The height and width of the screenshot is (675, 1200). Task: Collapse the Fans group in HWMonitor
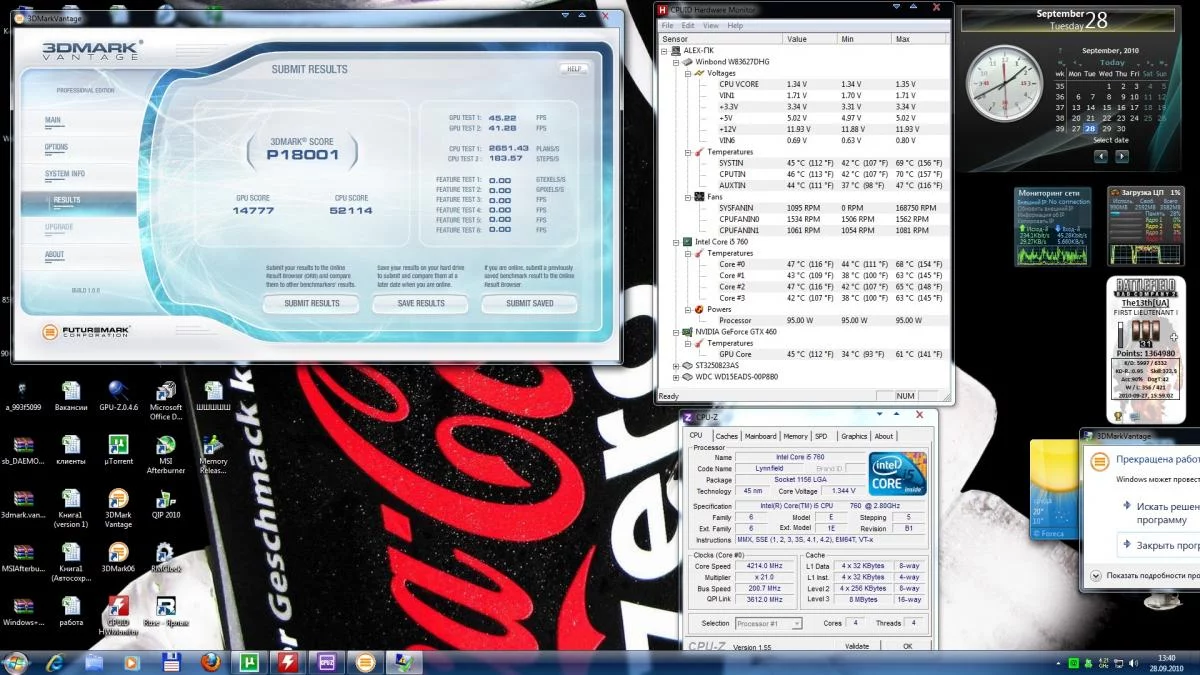click(688, 197)
